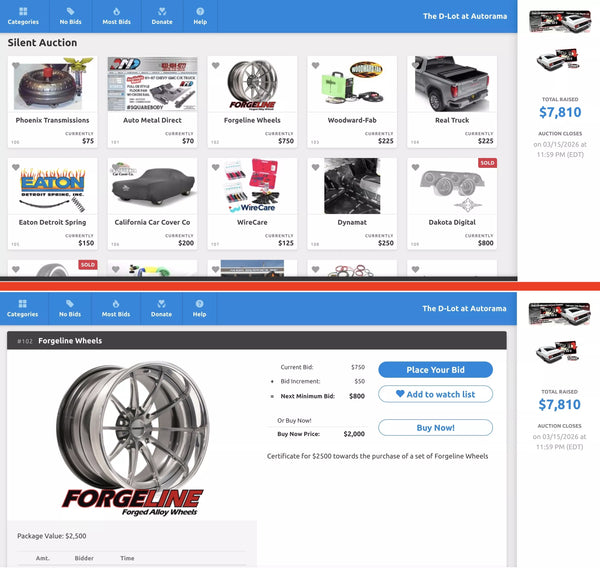Click 'The D-Lot at Autorama' title on detail page
The width and height of the screenshot is (600, 568).
click(464, 308)
